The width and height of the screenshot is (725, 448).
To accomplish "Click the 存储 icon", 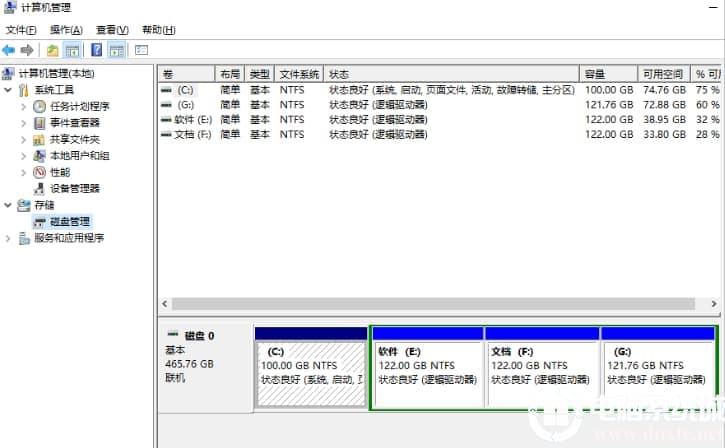I will pos(24,205).
